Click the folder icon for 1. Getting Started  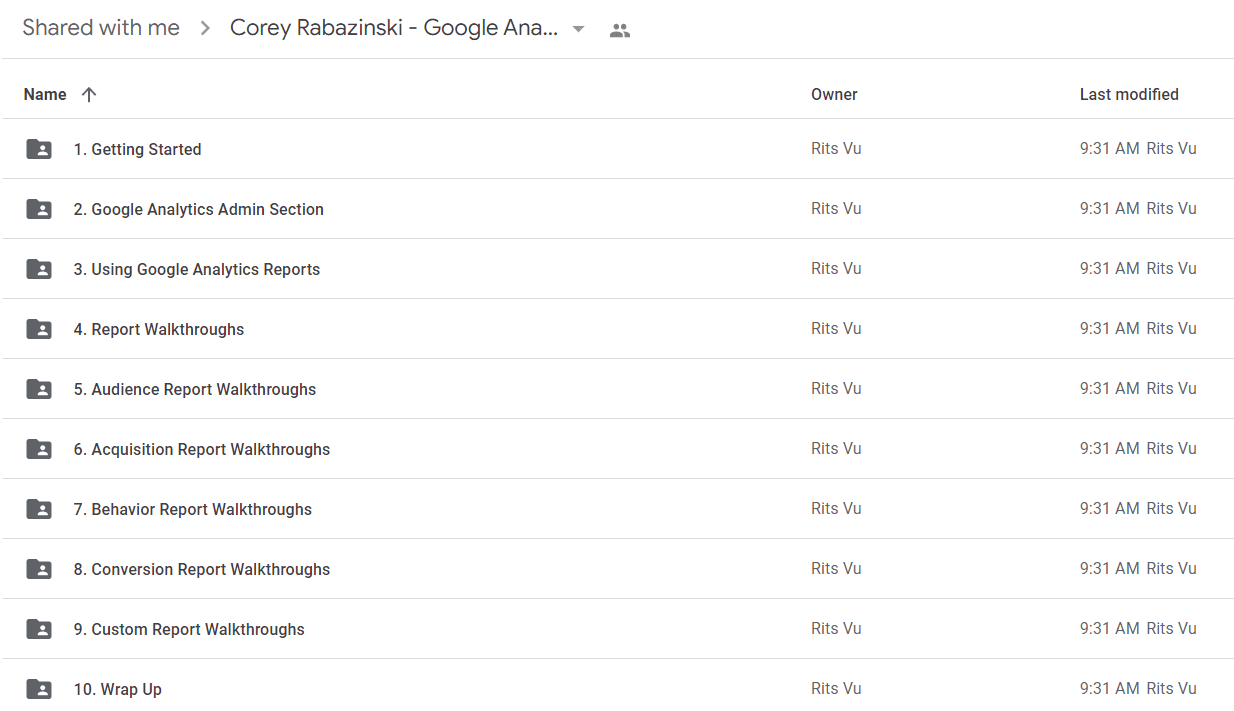[39, 149]
